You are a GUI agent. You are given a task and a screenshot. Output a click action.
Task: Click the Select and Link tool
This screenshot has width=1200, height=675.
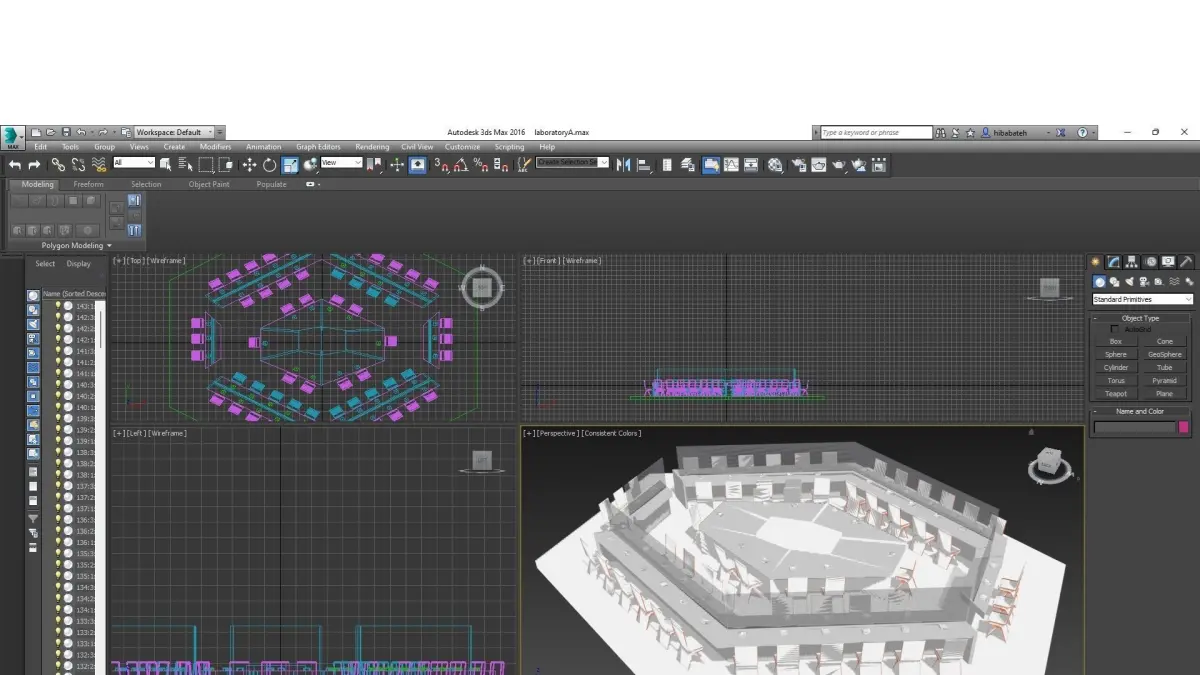click(58, 165)
